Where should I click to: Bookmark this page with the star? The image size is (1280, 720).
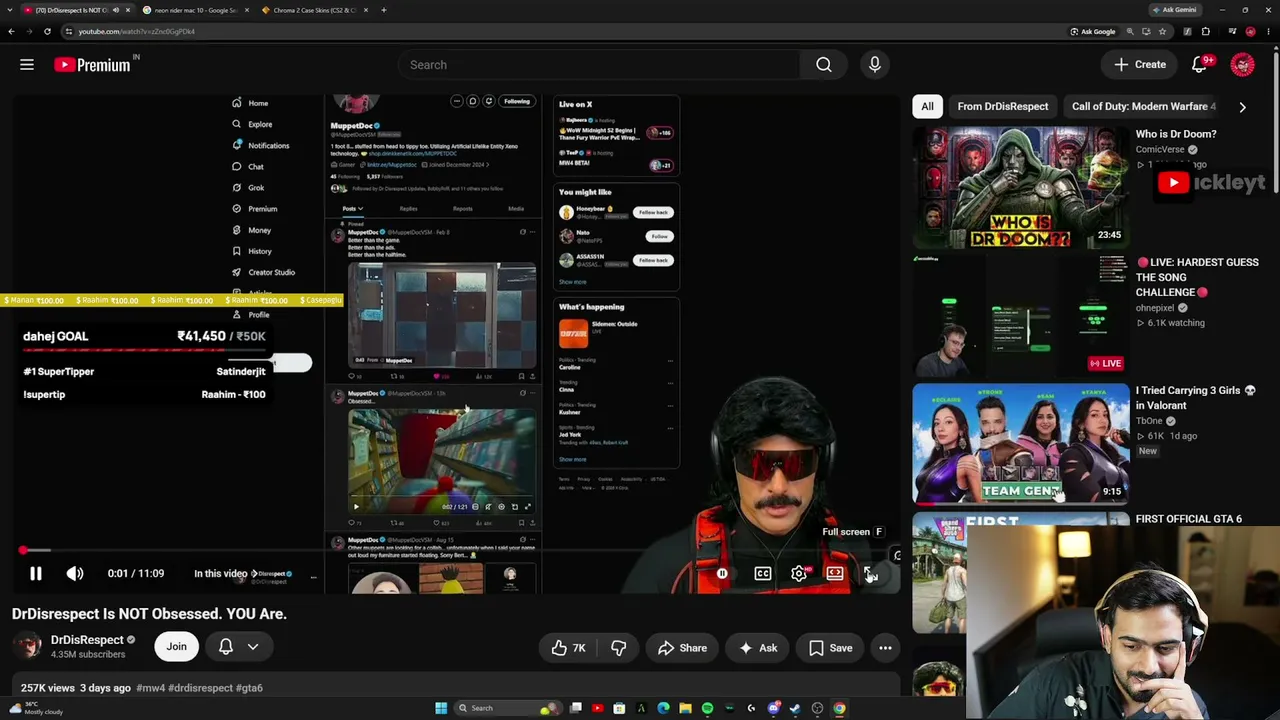1162,31
